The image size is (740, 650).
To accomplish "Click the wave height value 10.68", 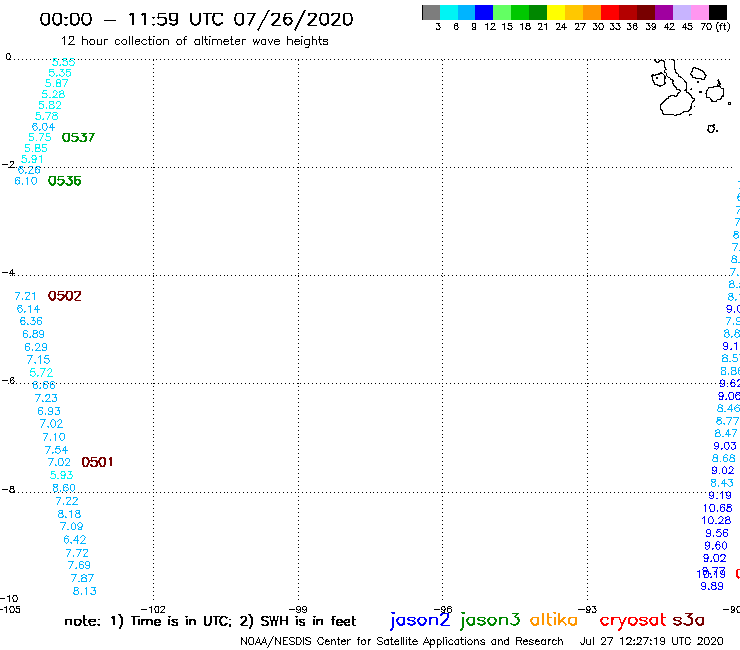I will tap(717, 508).
